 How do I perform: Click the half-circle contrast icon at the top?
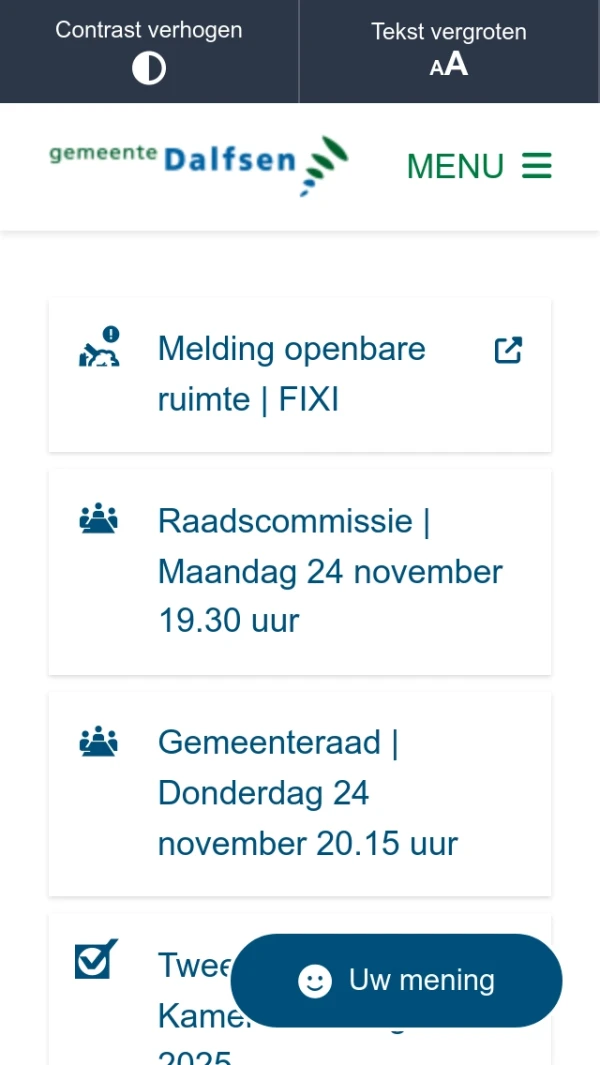tap(148, 68)
